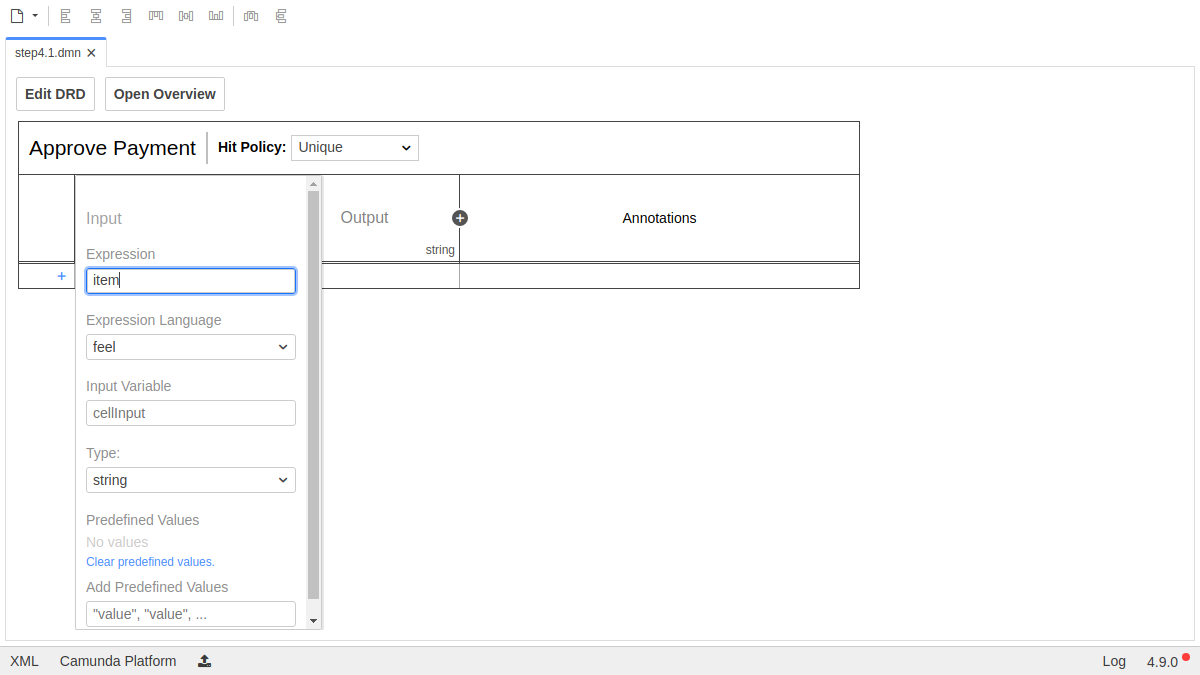Viewport: 1200px width, 675px height.
Task: Click the deploy upload icon in status bar
Action: pos(204,661)
